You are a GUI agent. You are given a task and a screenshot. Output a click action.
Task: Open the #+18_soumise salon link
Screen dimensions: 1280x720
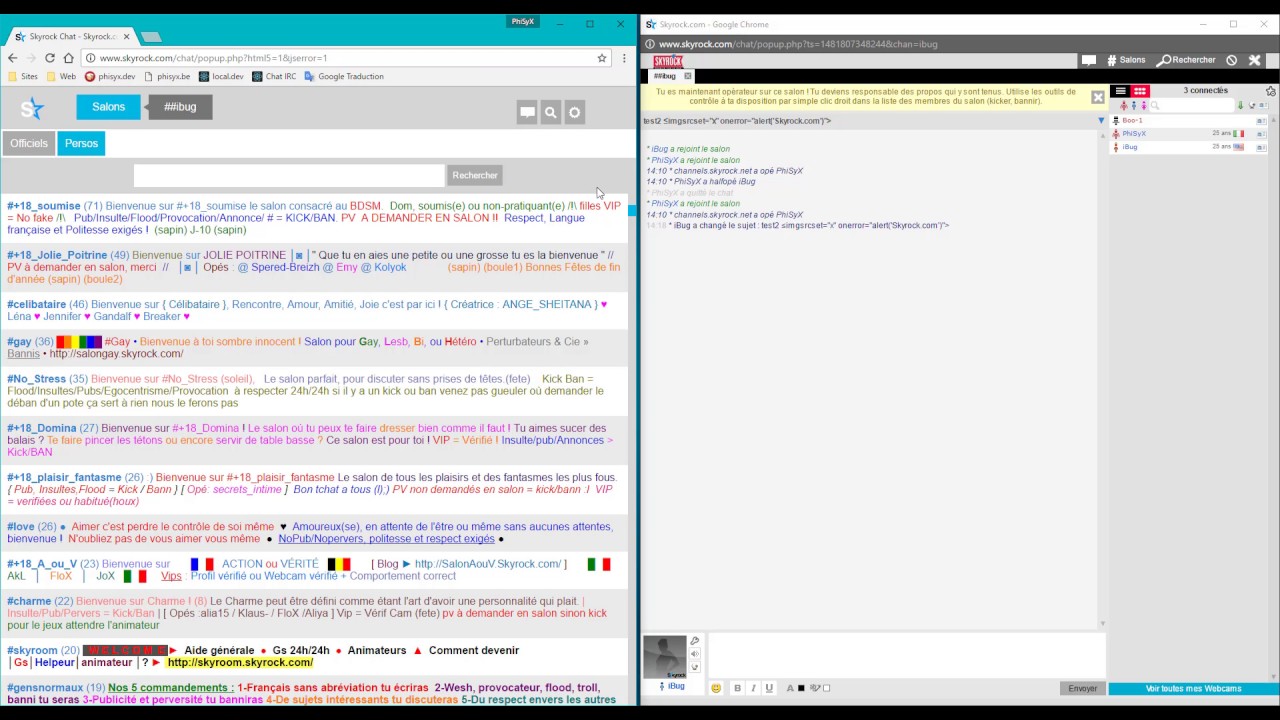click(x=44, y=206)
